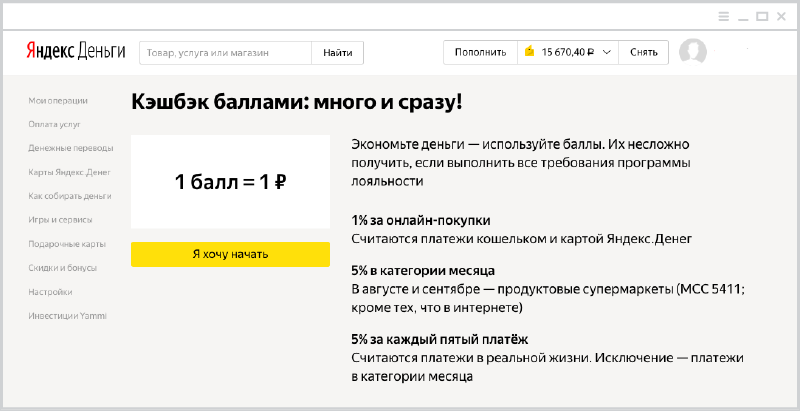Close the window with X

coord(781,17)
